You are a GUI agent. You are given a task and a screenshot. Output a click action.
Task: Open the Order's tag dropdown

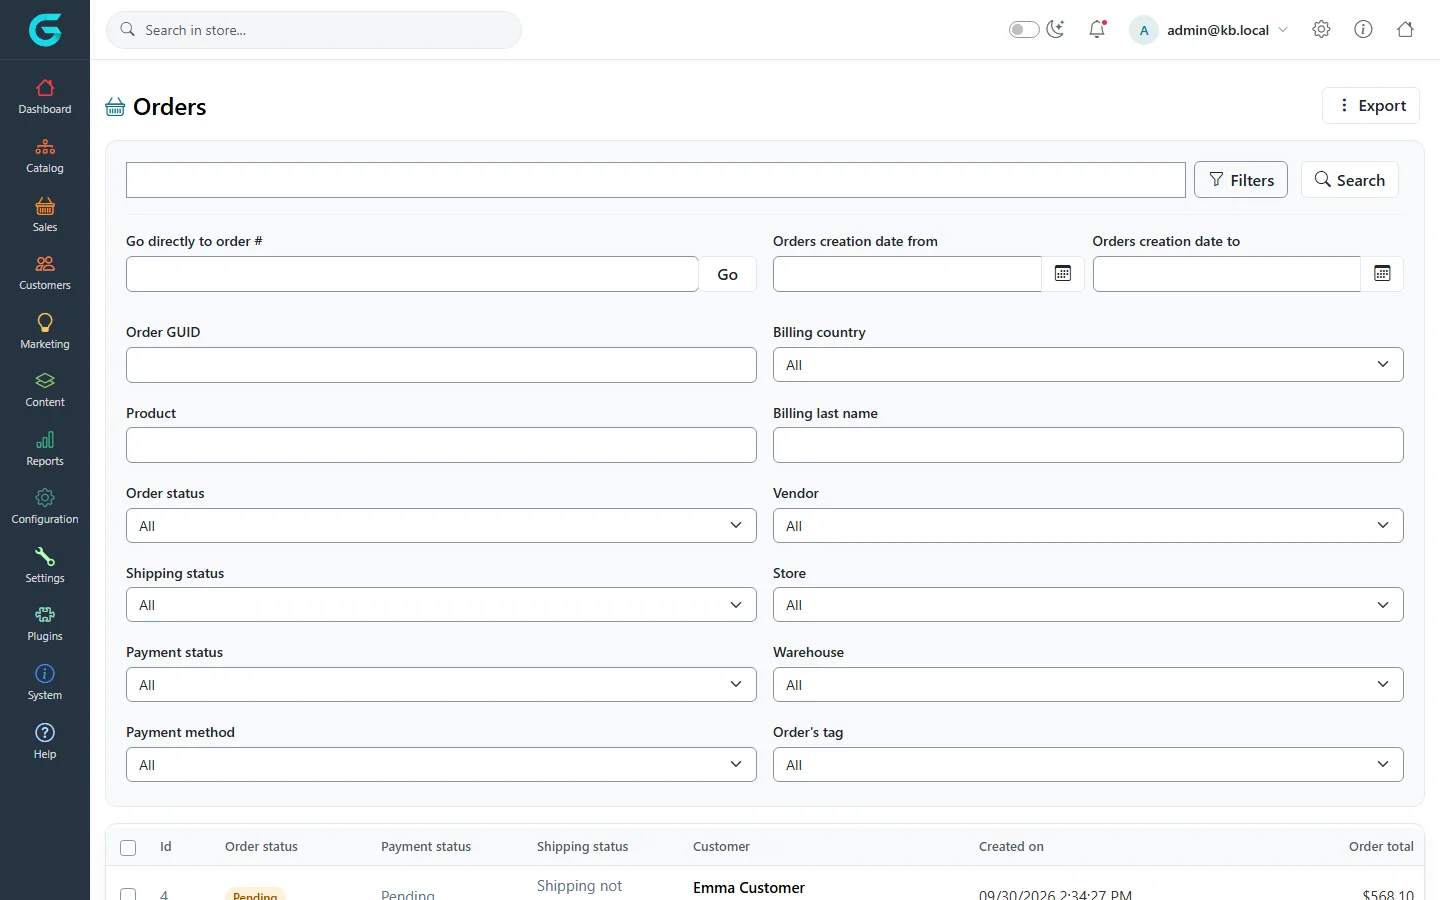click(x=1088, y=765)
